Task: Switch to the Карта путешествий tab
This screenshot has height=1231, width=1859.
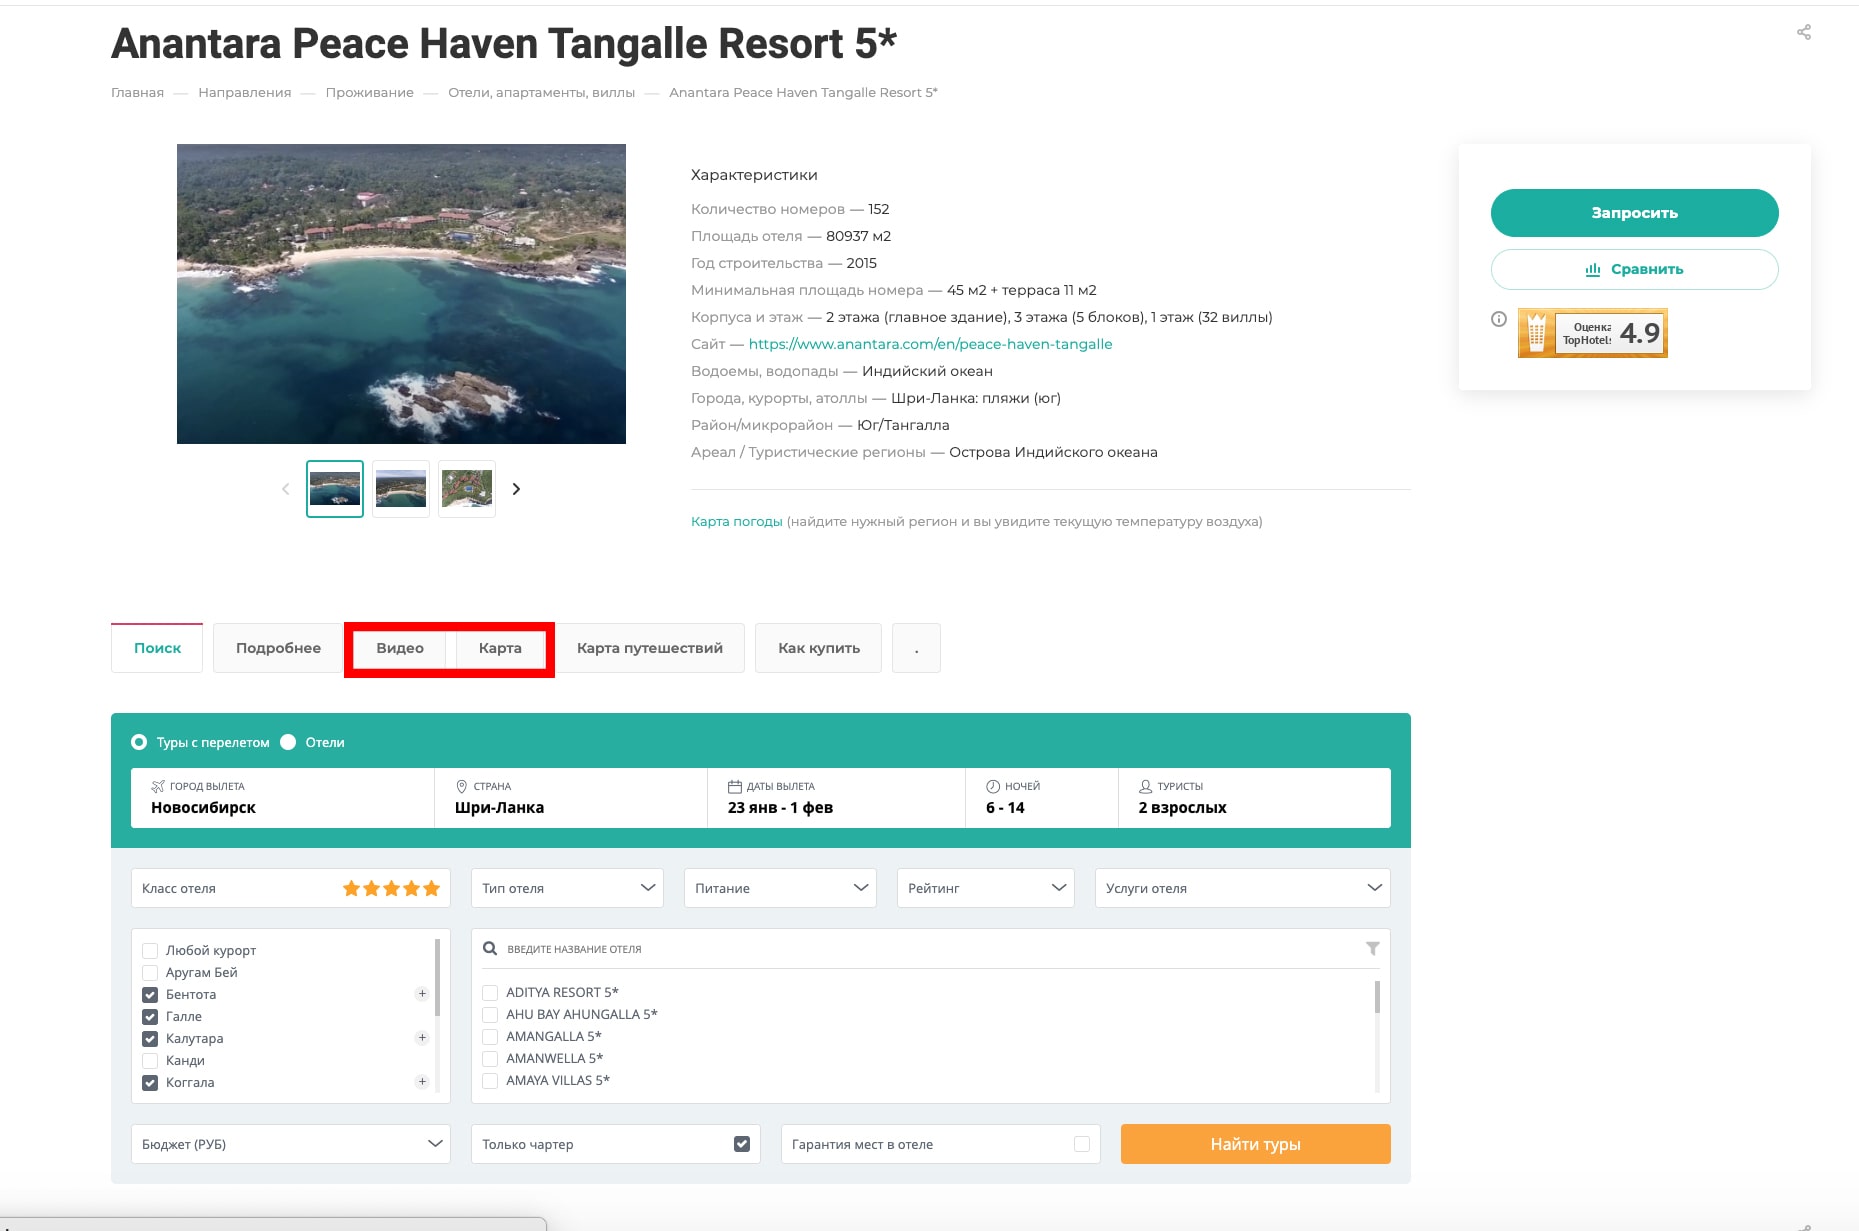Action: pyautogui.click(x=650, y=648)
